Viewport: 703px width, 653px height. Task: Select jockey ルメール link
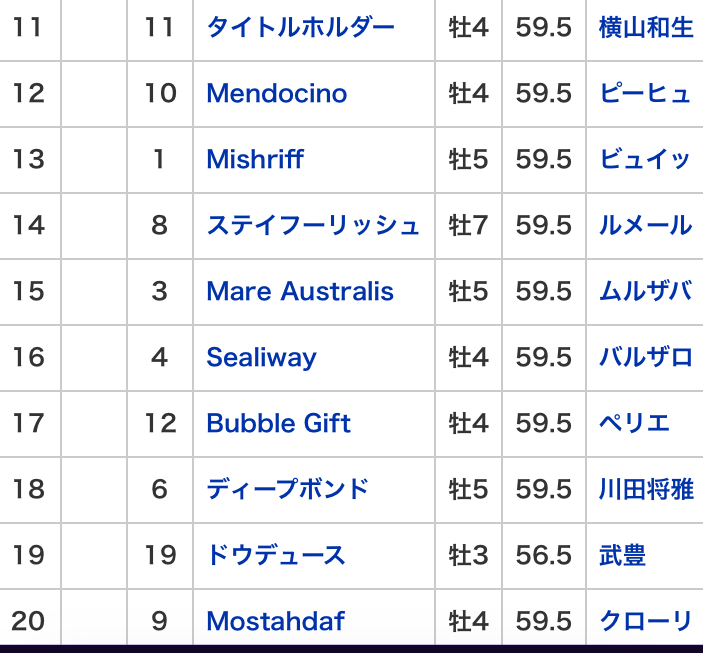[646, 225]
